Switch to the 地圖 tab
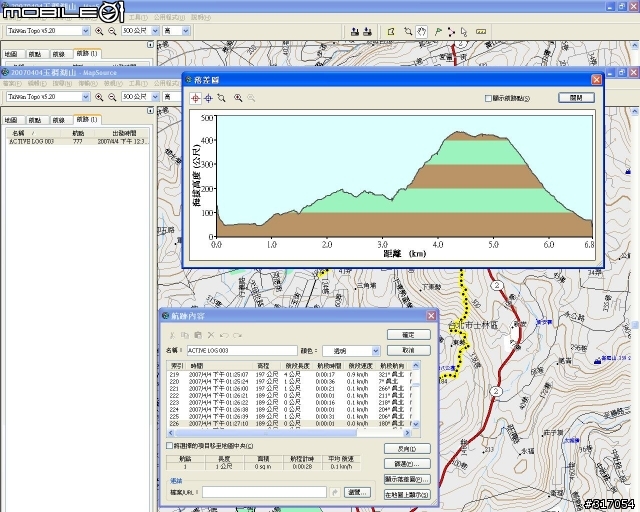The height and width of the screenshot is (512, 640). (x=10, y=119)
